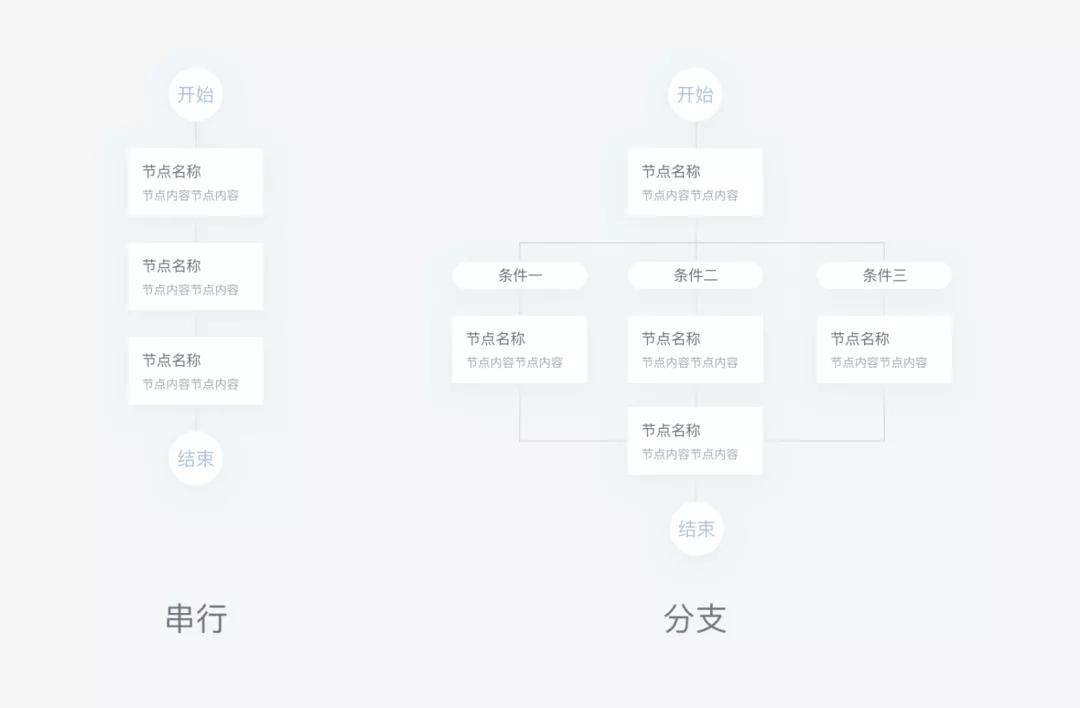Select the top 节点名称 card in the 分支 flow
The width and height of the screenshot is (1080, 708).
(x=695, y=182)
